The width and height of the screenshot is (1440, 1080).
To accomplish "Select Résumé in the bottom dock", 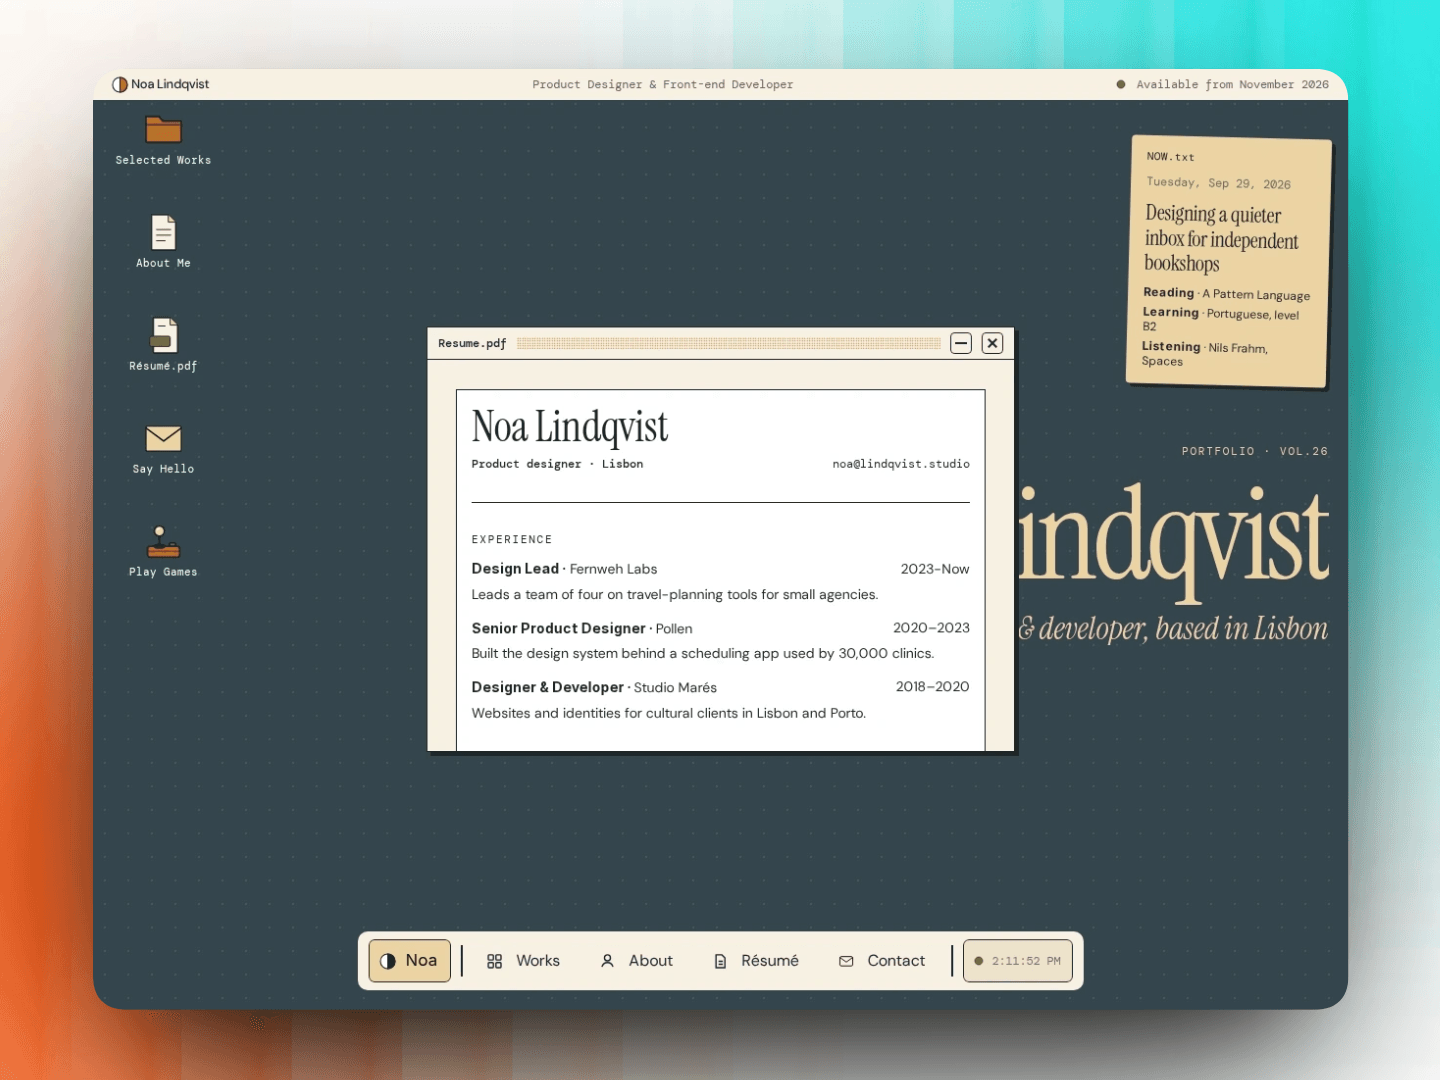I will (756, 961).
